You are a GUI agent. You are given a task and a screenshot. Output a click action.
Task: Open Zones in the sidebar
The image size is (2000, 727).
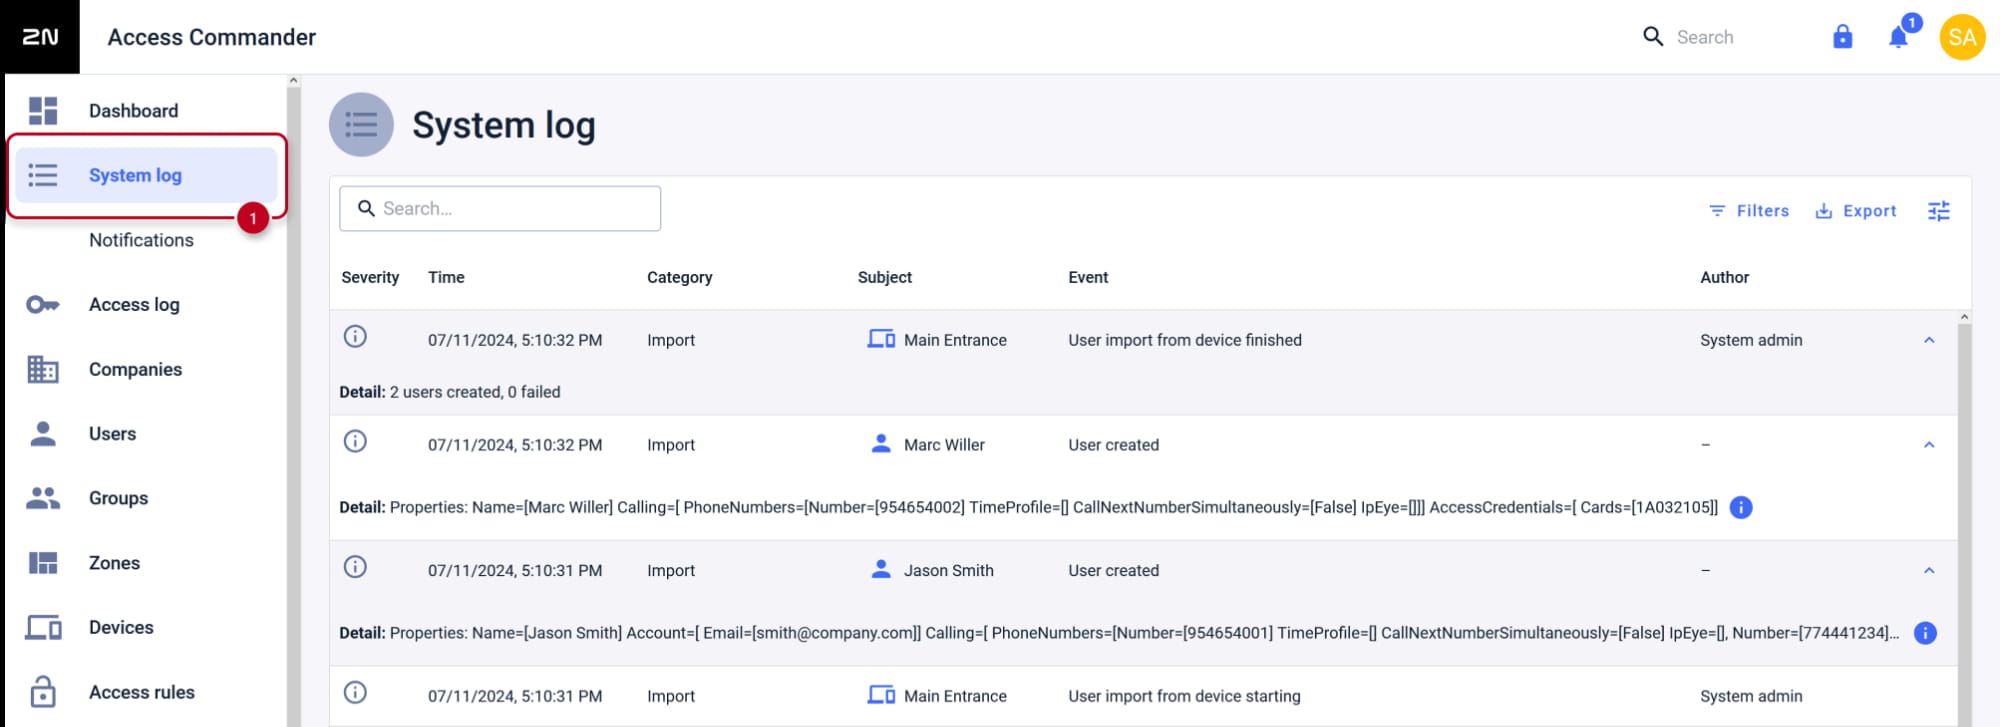pyautogui.click(x=114, y=563)
